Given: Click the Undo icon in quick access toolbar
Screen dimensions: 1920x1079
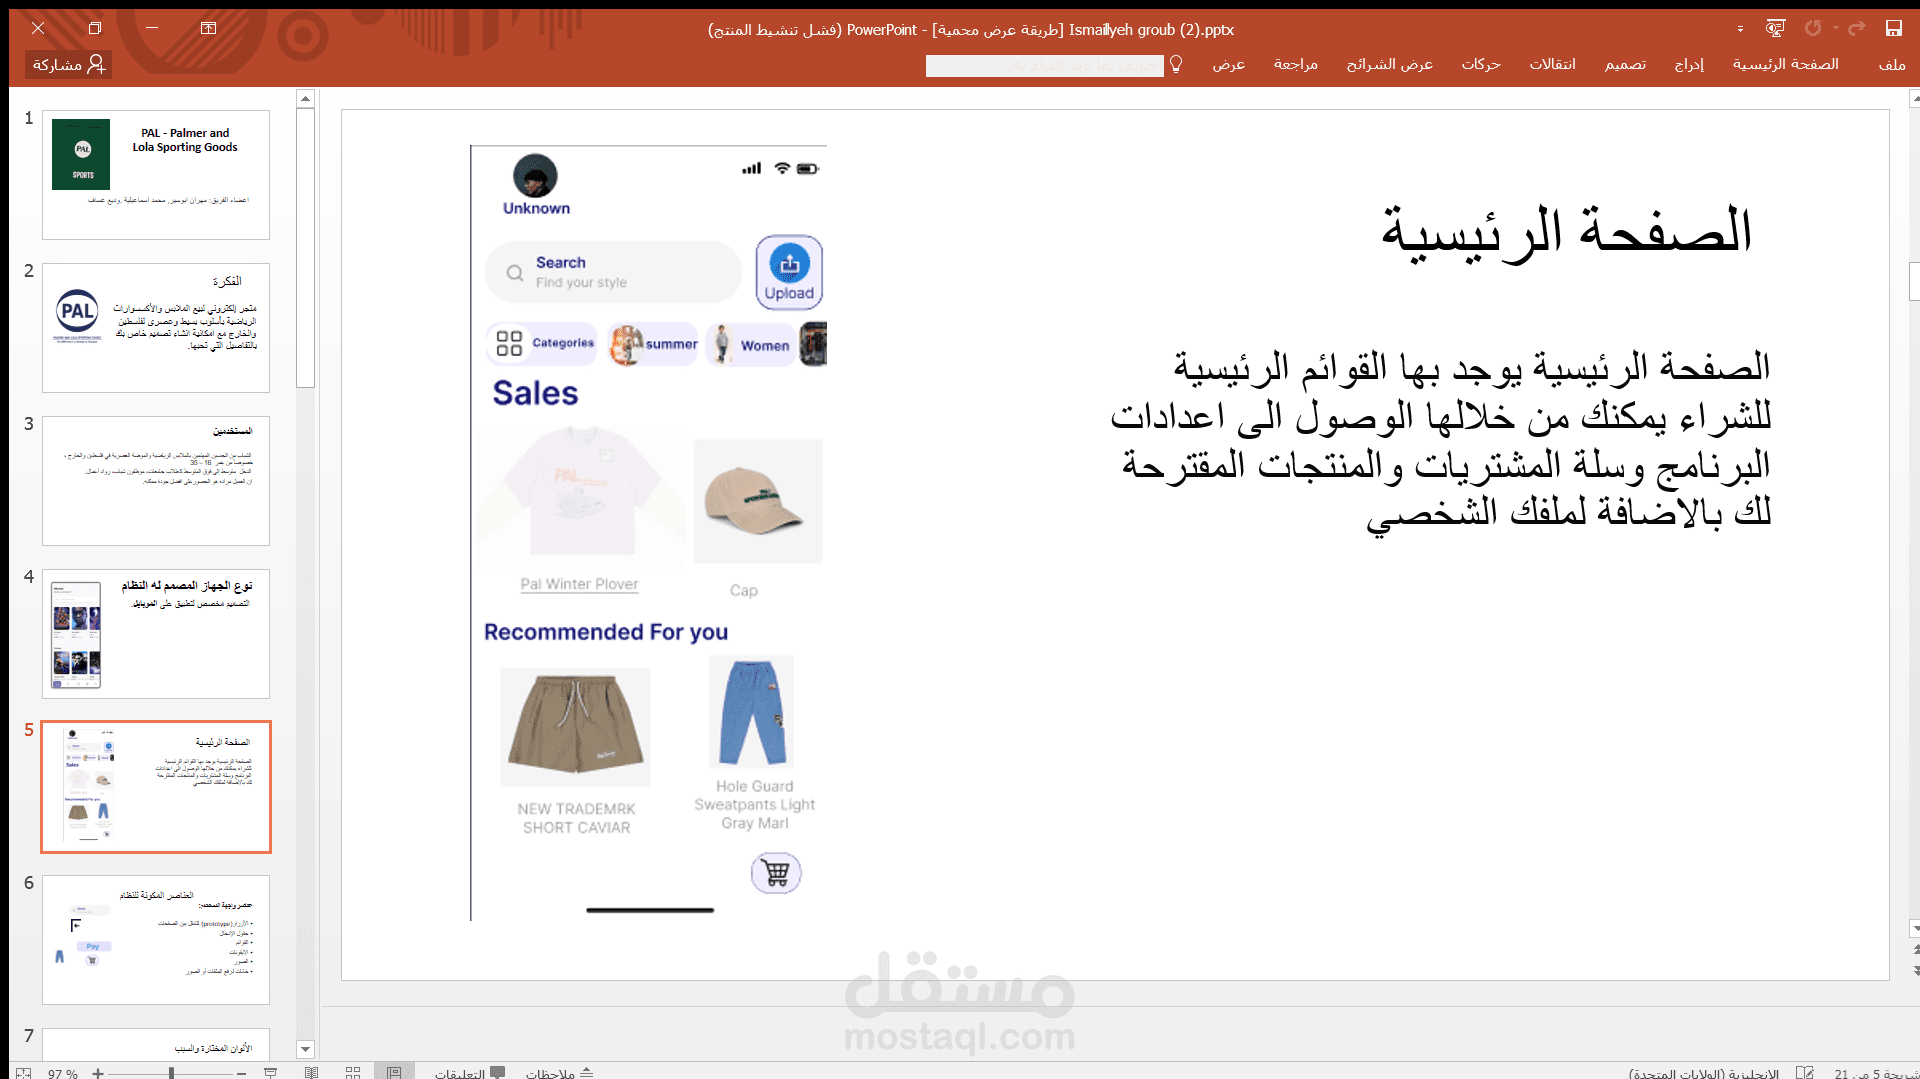Looking at the screenshot, I should (x=1813, y=29).
